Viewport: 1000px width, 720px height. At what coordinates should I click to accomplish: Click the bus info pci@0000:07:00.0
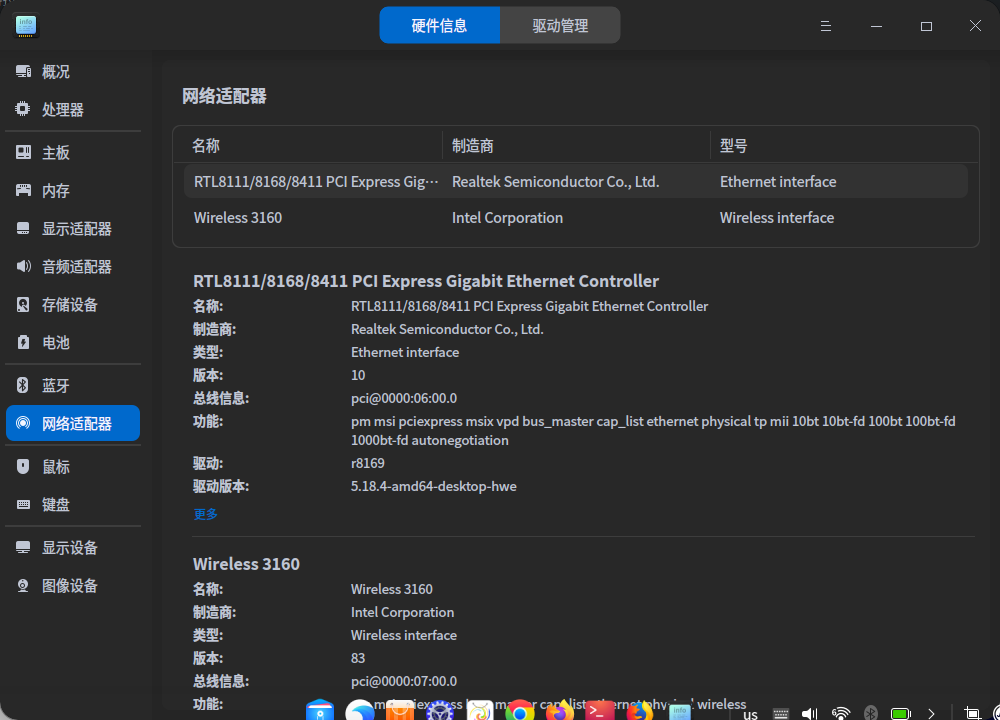point(404,681)
